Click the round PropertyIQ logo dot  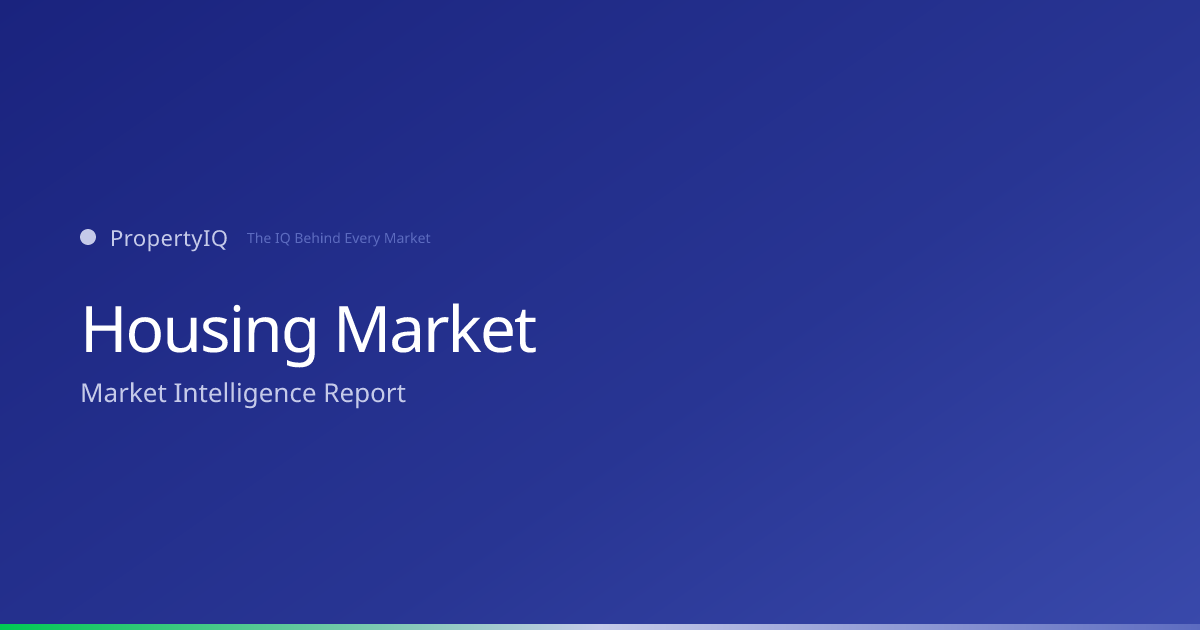coord(88,237)
